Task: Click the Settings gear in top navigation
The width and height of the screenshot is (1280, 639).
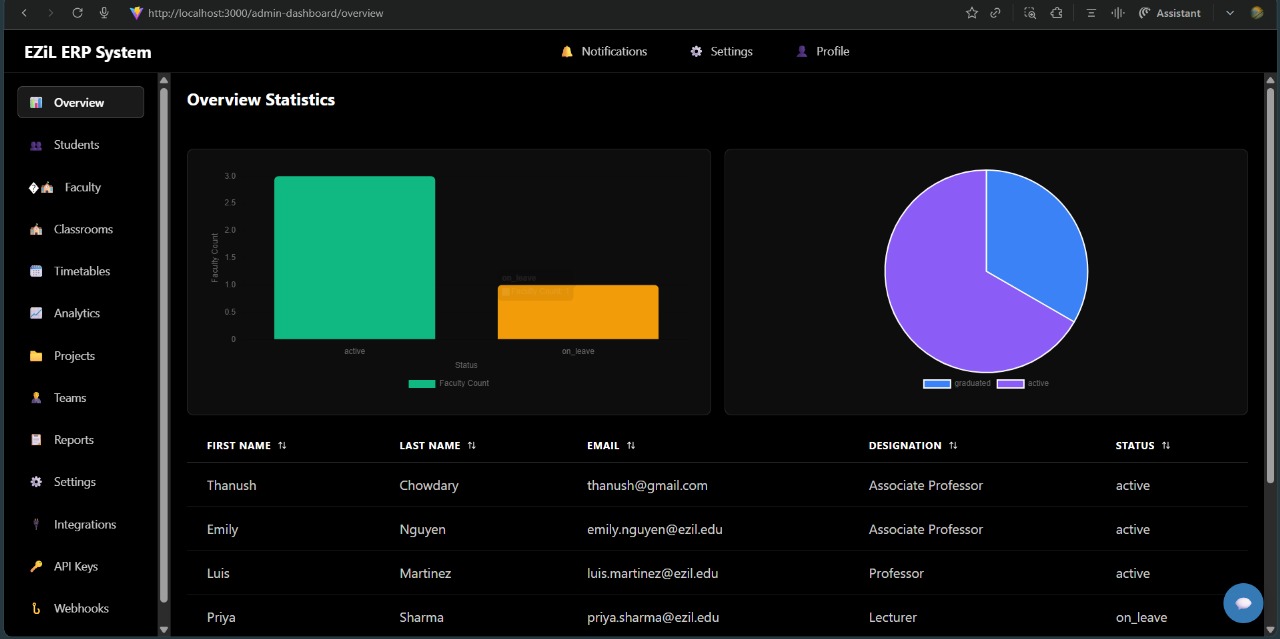Action: click(x=721, y=51)
